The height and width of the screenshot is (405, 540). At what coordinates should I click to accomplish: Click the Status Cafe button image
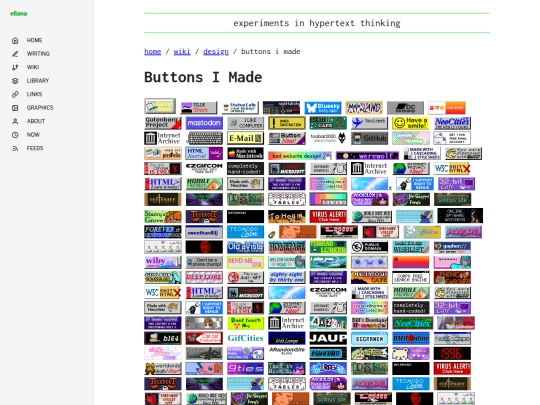240,108
